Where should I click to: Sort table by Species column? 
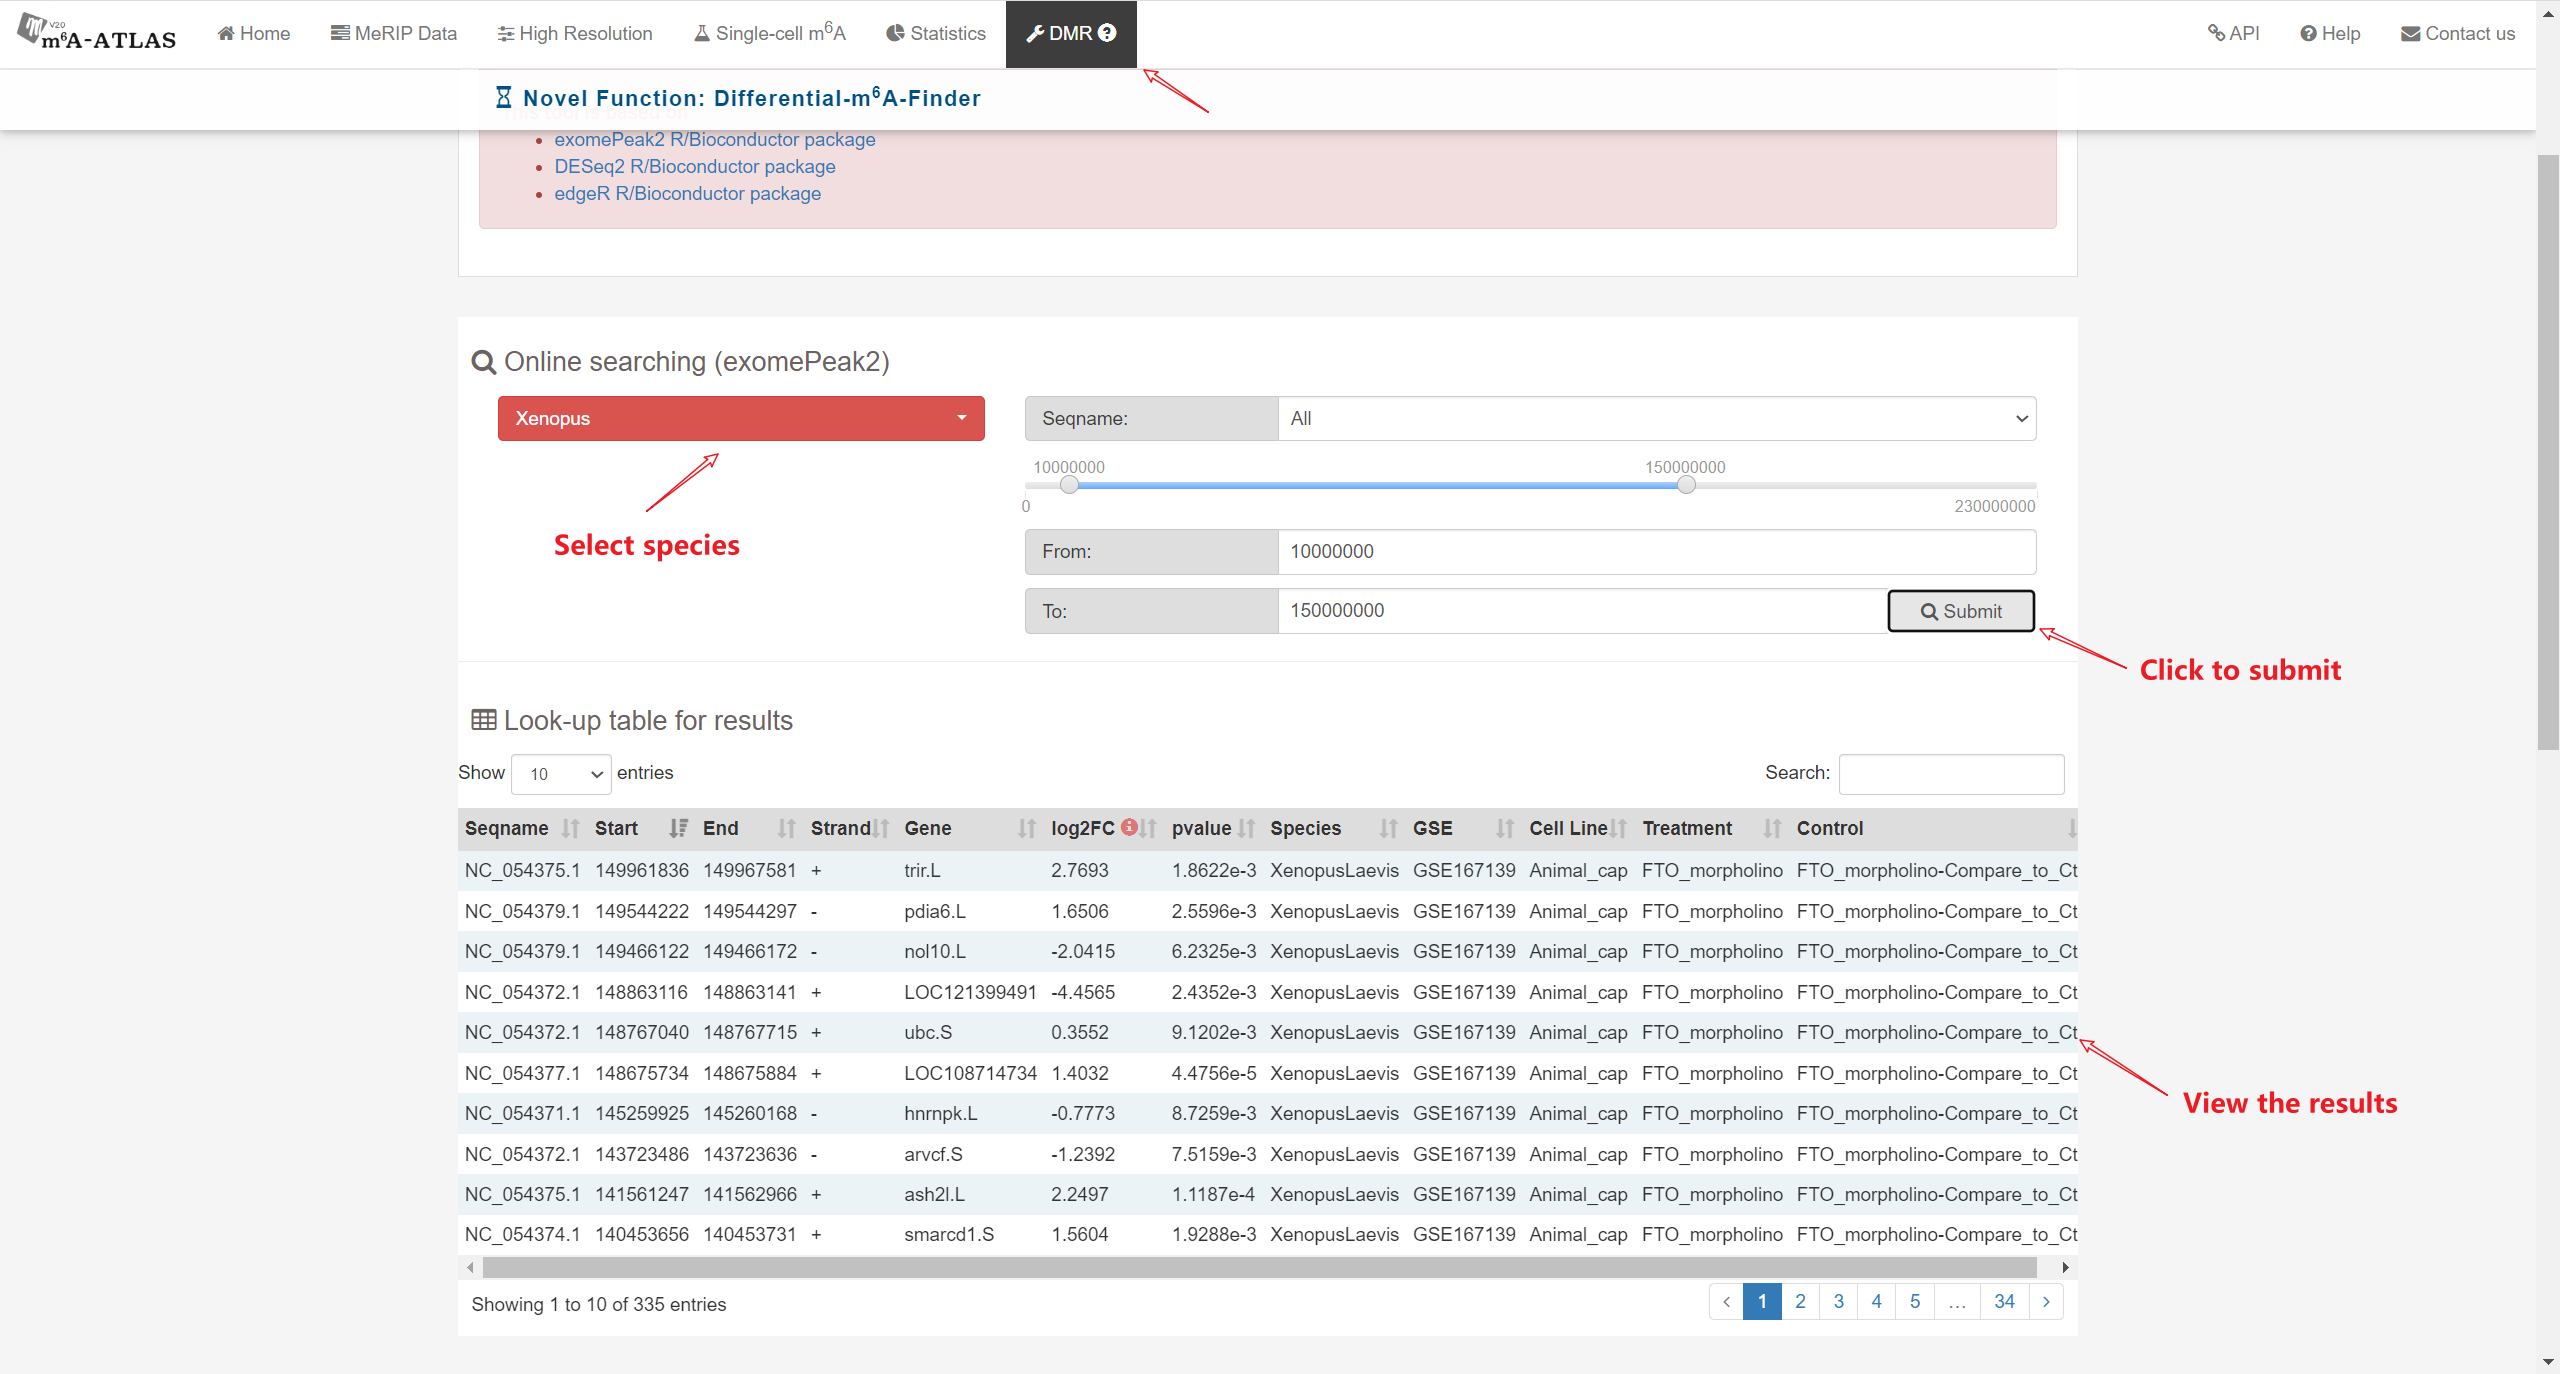pos(1334,828)
